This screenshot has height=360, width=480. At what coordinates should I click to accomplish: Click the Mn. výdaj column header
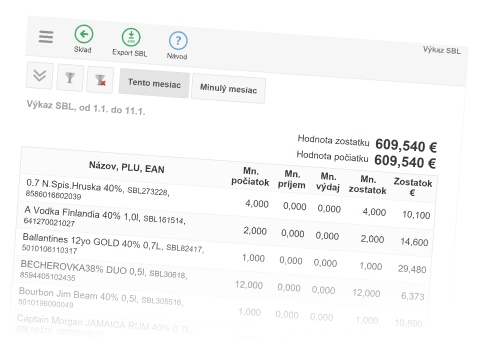tap(328, 182)
